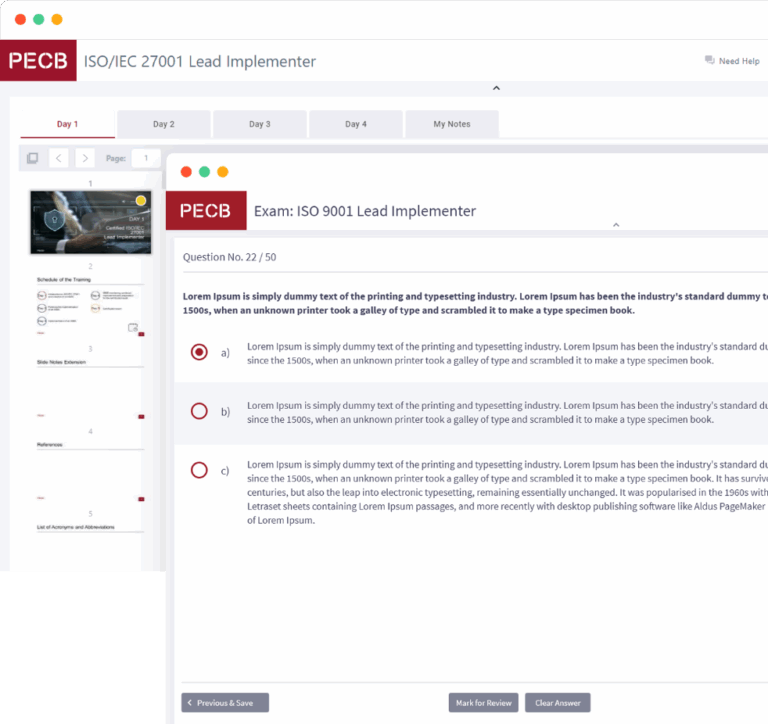This screenshot has height=724, width=768.
Task: Click the Clear Answer button
Action: (x=557, y=703)
